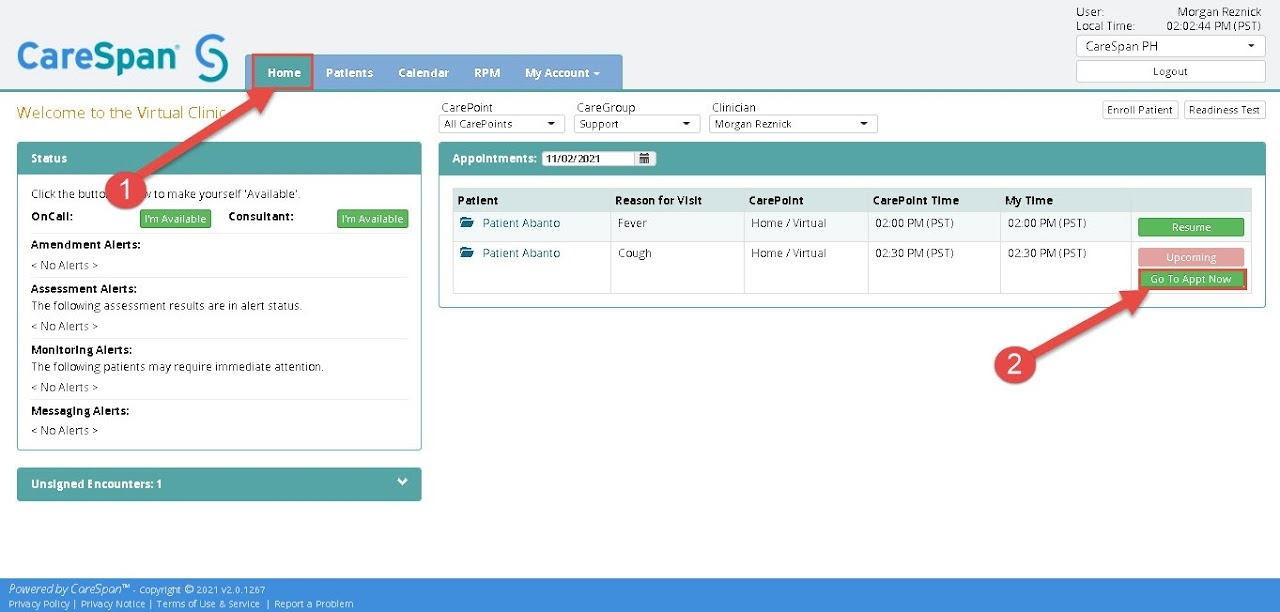Open folder icon for Patient Abanto Cough row
This screenshot has height=612, width=1280.
point(465,253)
